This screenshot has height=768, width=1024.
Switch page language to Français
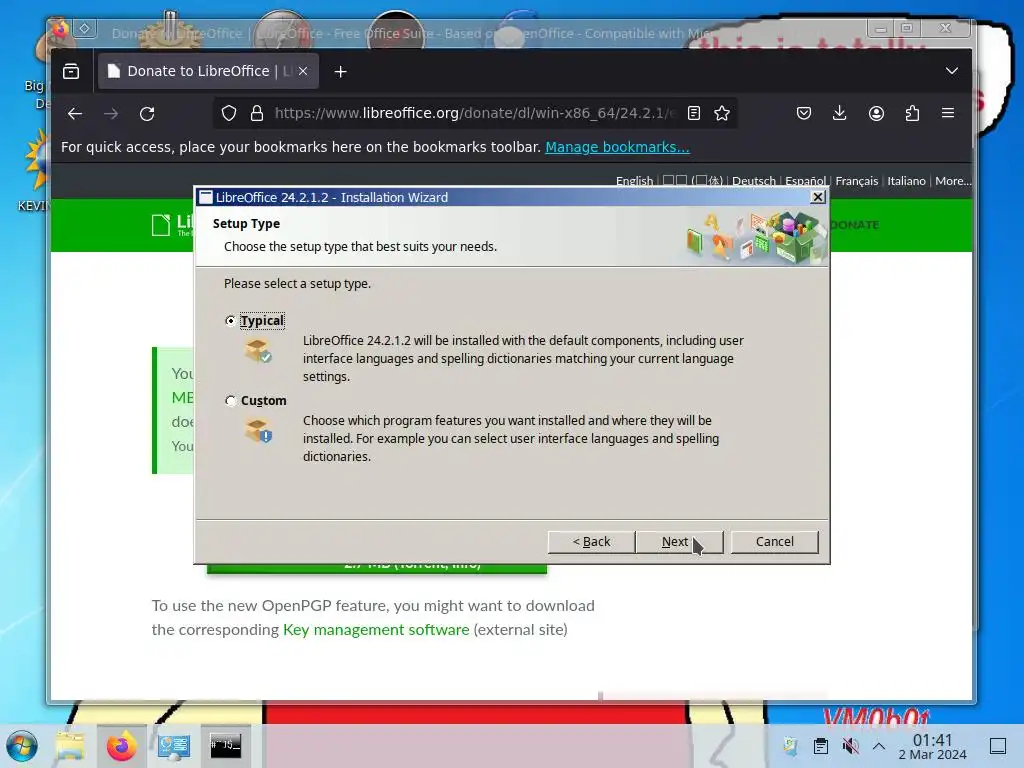tap(856, 181)
